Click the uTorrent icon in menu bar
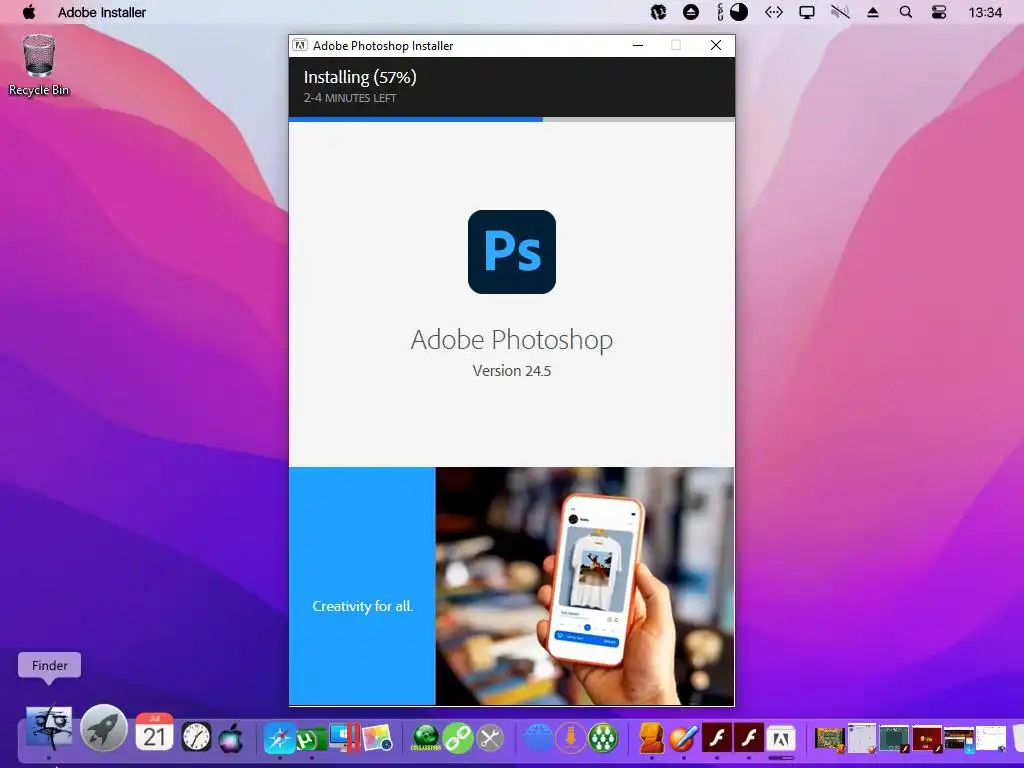Screen dimensions: 1024x768 tap(658, 12)
